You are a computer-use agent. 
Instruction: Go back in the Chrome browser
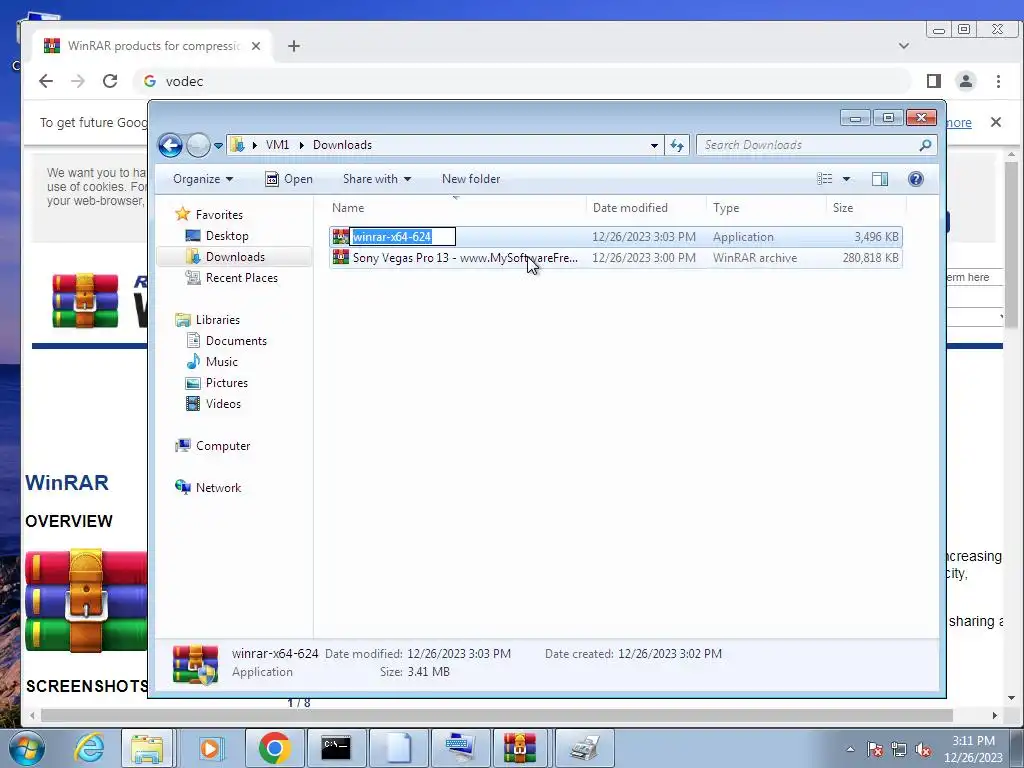pyautogui.click(x=46, y=81)
